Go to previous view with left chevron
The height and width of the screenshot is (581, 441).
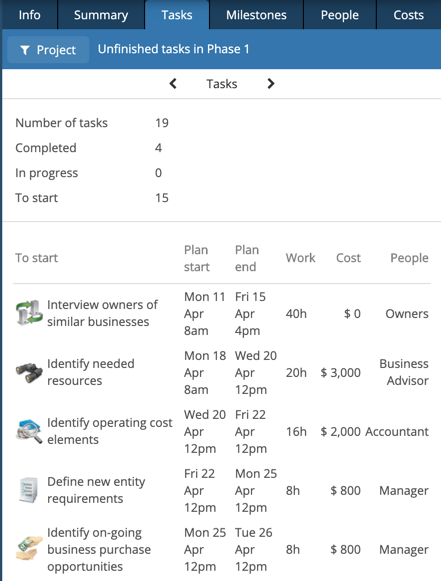coord(173,84)
